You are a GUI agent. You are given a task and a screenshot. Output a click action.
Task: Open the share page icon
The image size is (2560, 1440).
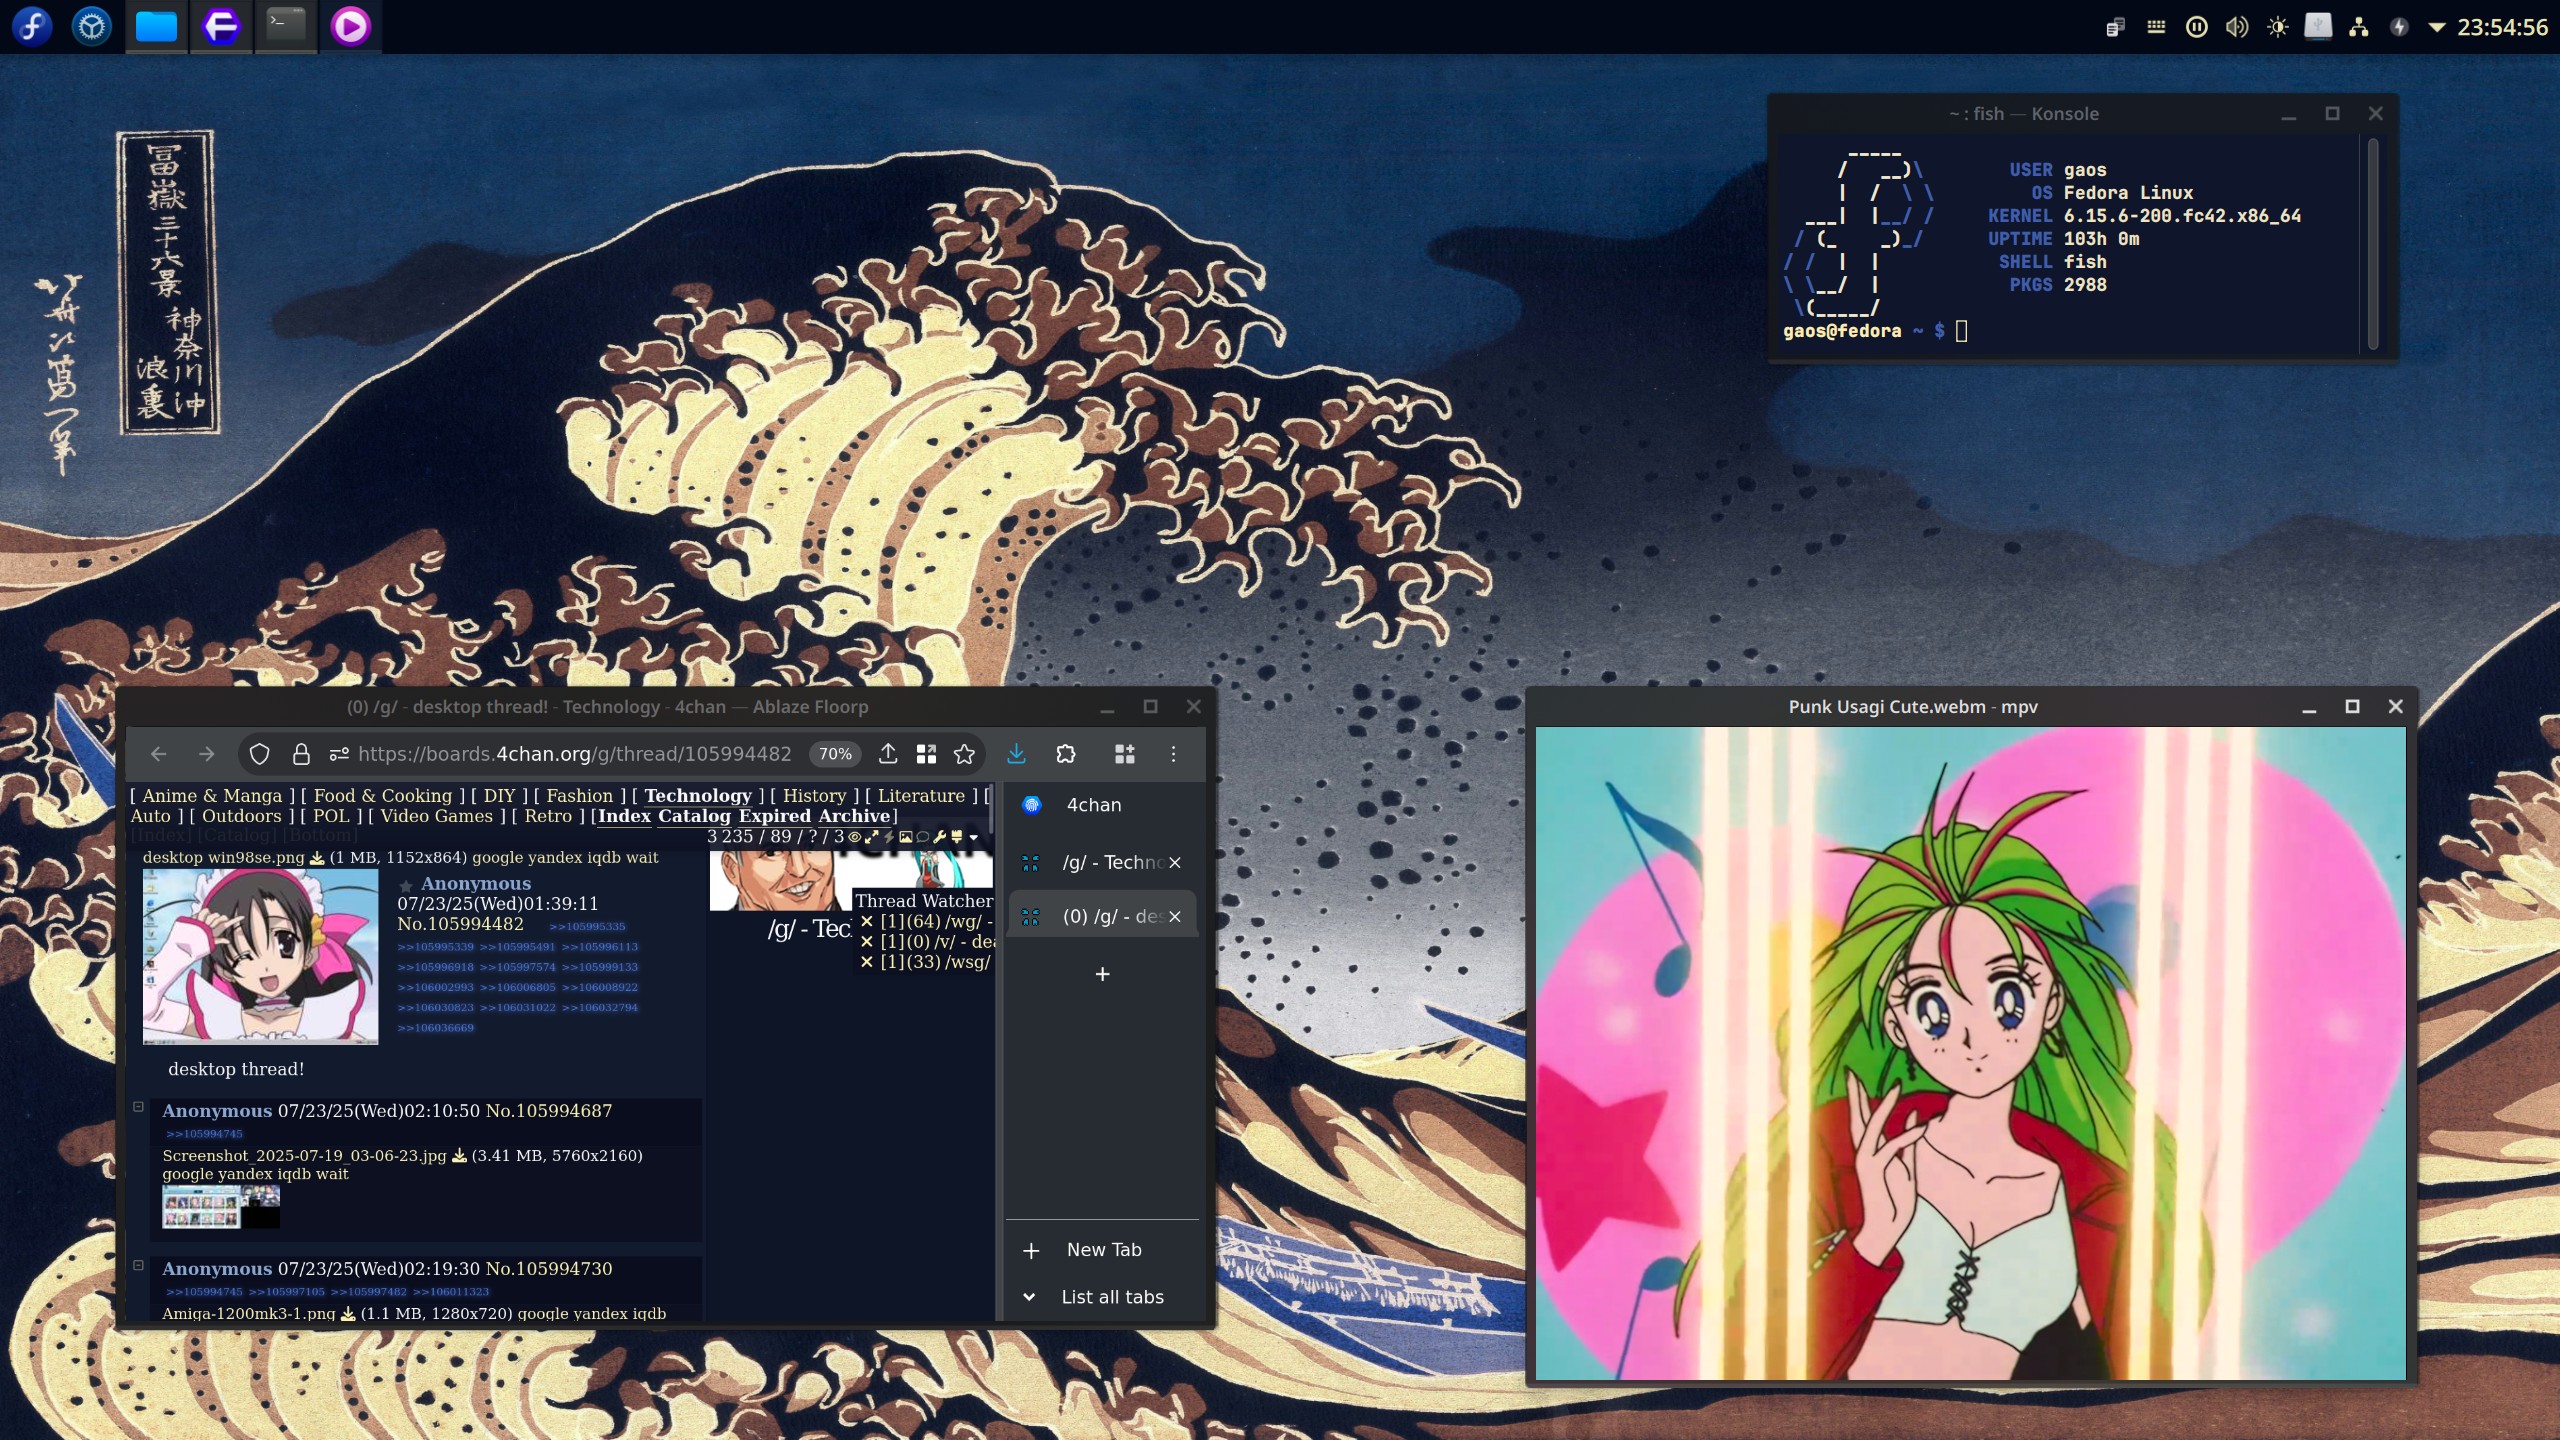click(x=888, y=754)
